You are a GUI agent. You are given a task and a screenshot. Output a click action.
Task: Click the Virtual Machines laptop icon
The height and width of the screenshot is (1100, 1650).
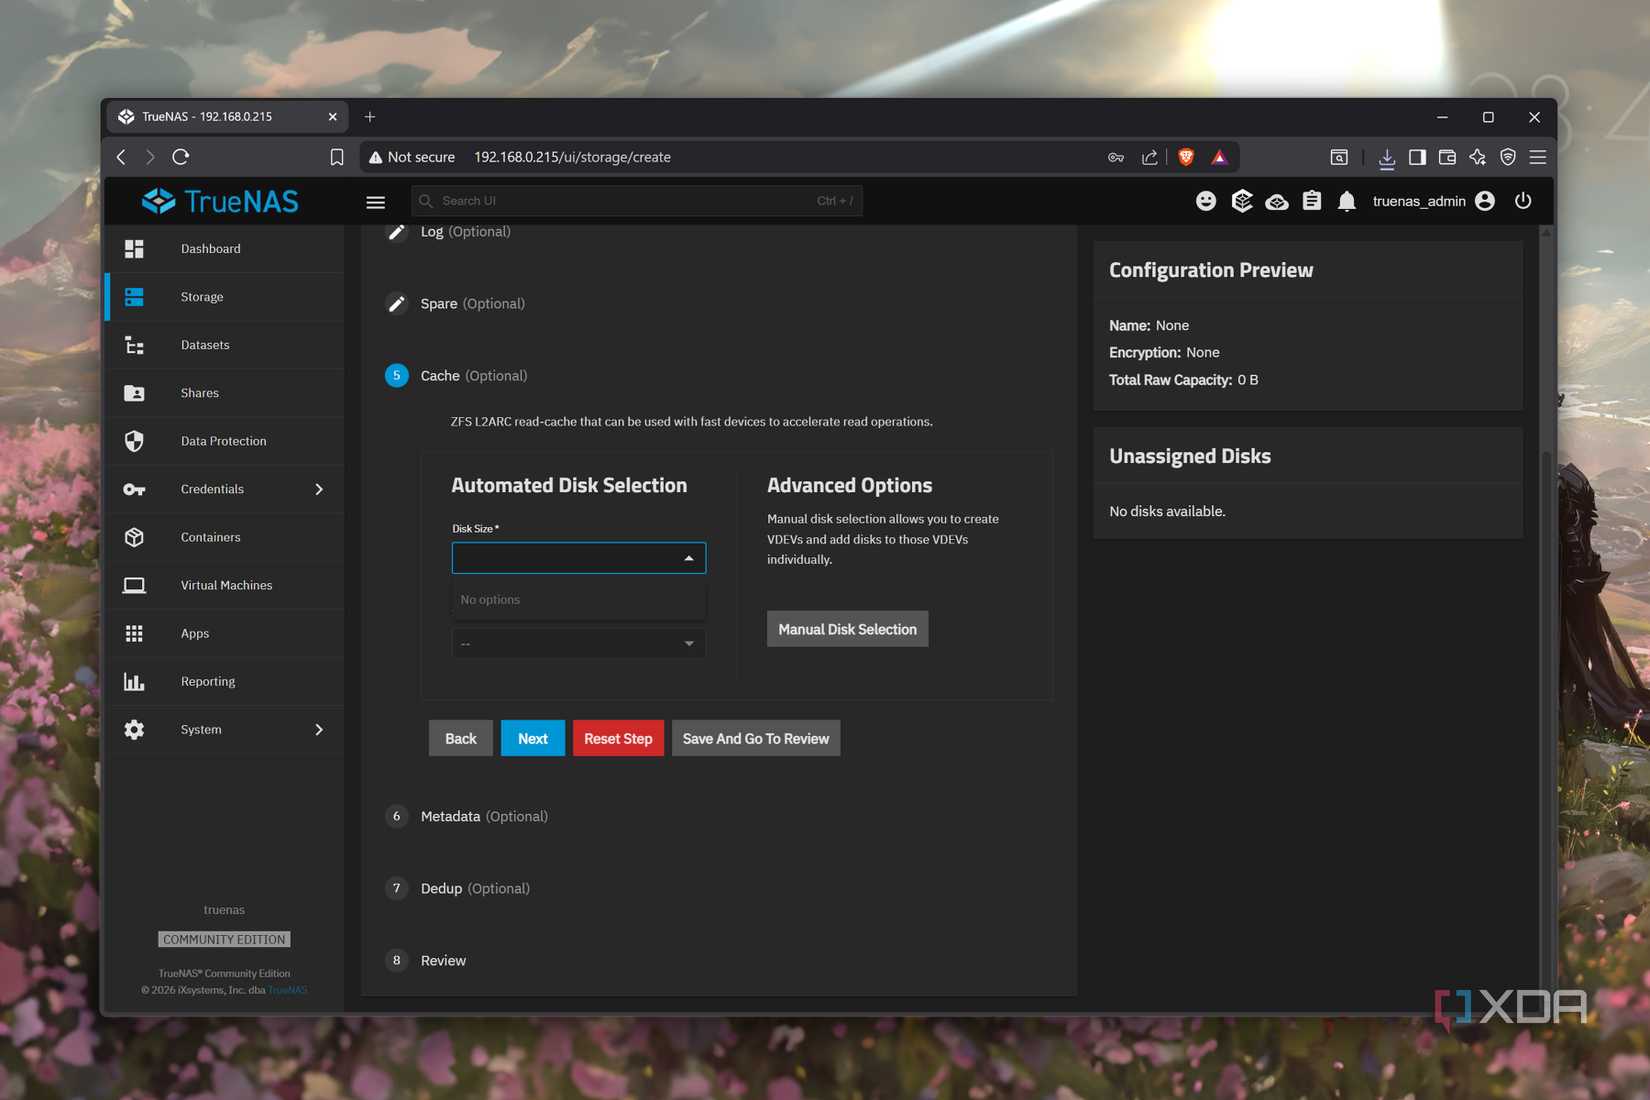[134, 585]
